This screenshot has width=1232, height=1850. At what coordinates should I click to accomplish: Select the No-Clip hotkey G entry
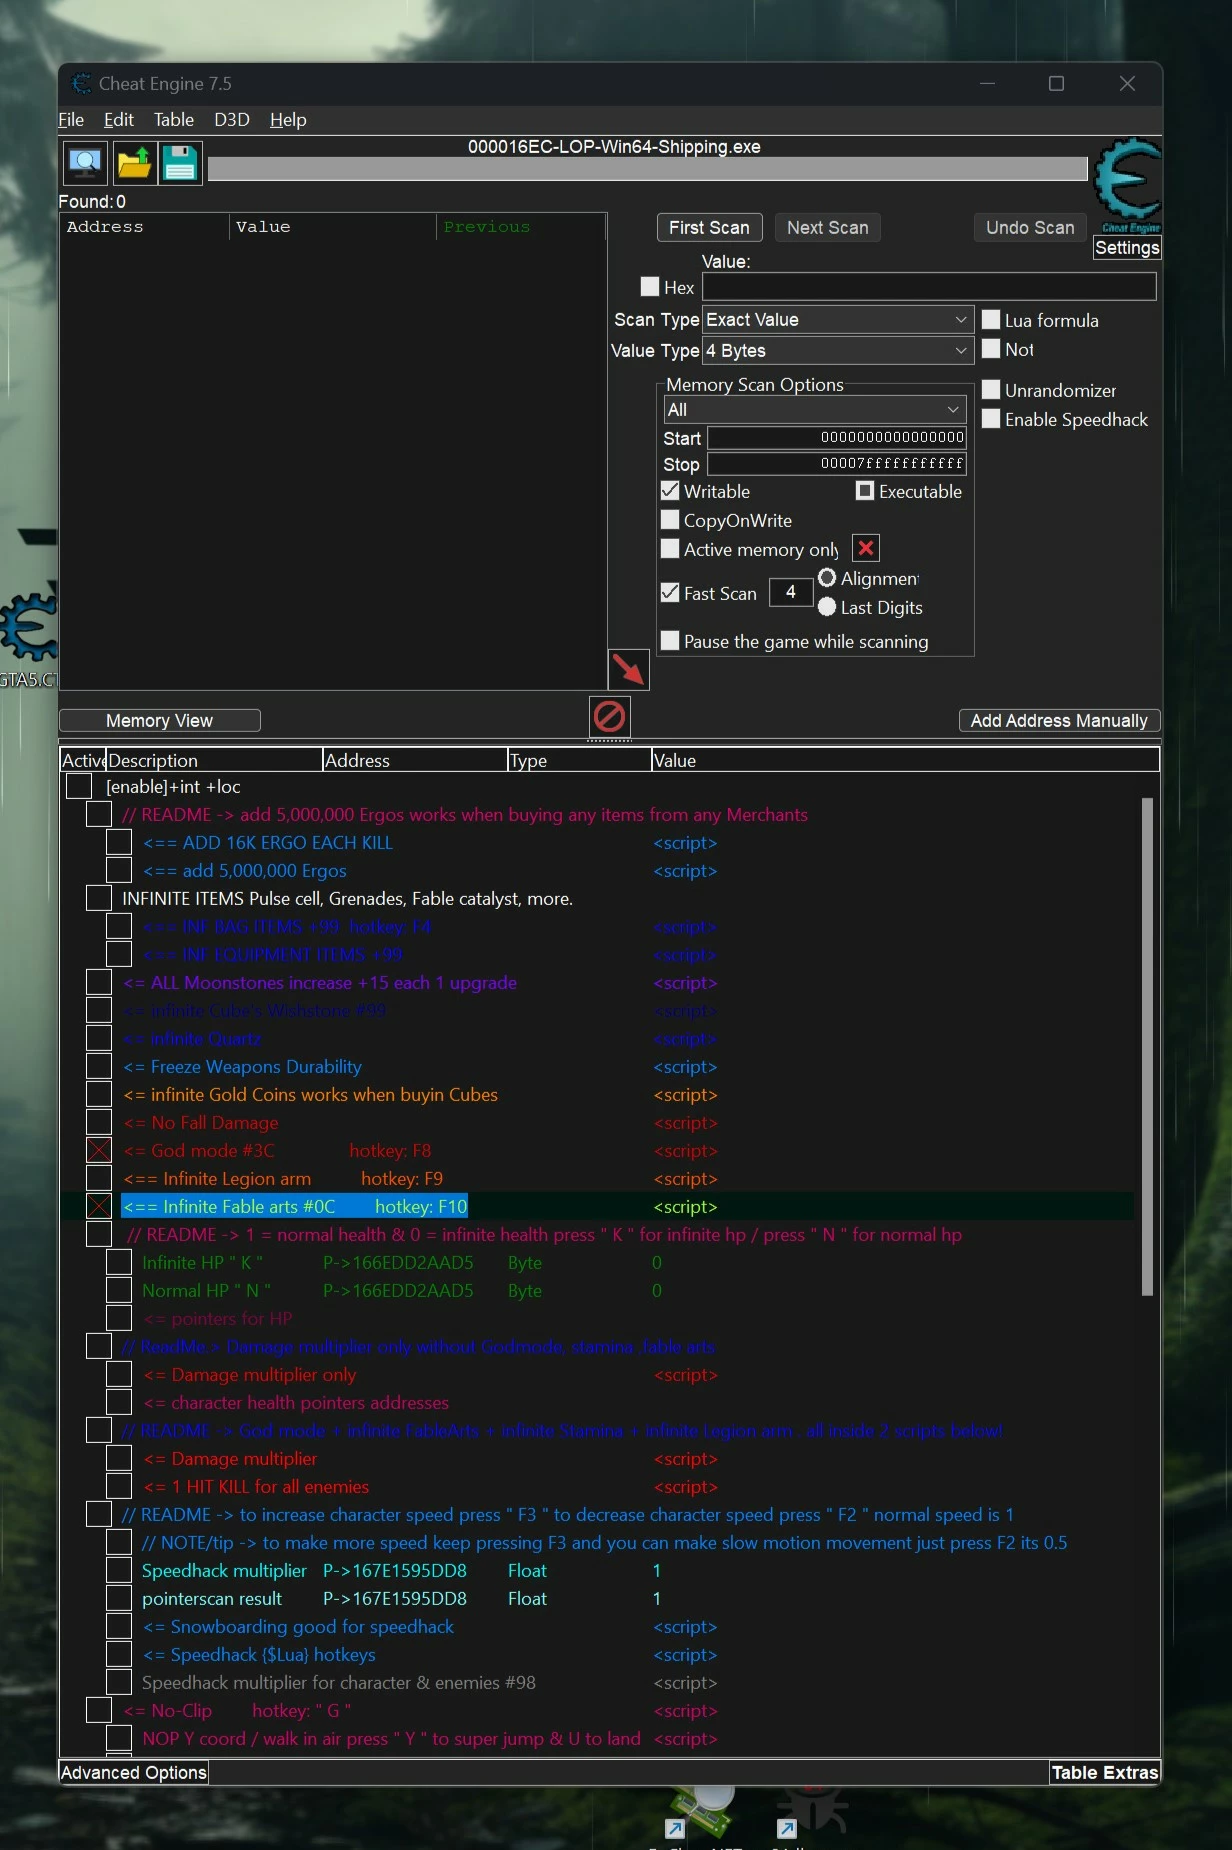pyautogui.click(x=237, y=1711)
